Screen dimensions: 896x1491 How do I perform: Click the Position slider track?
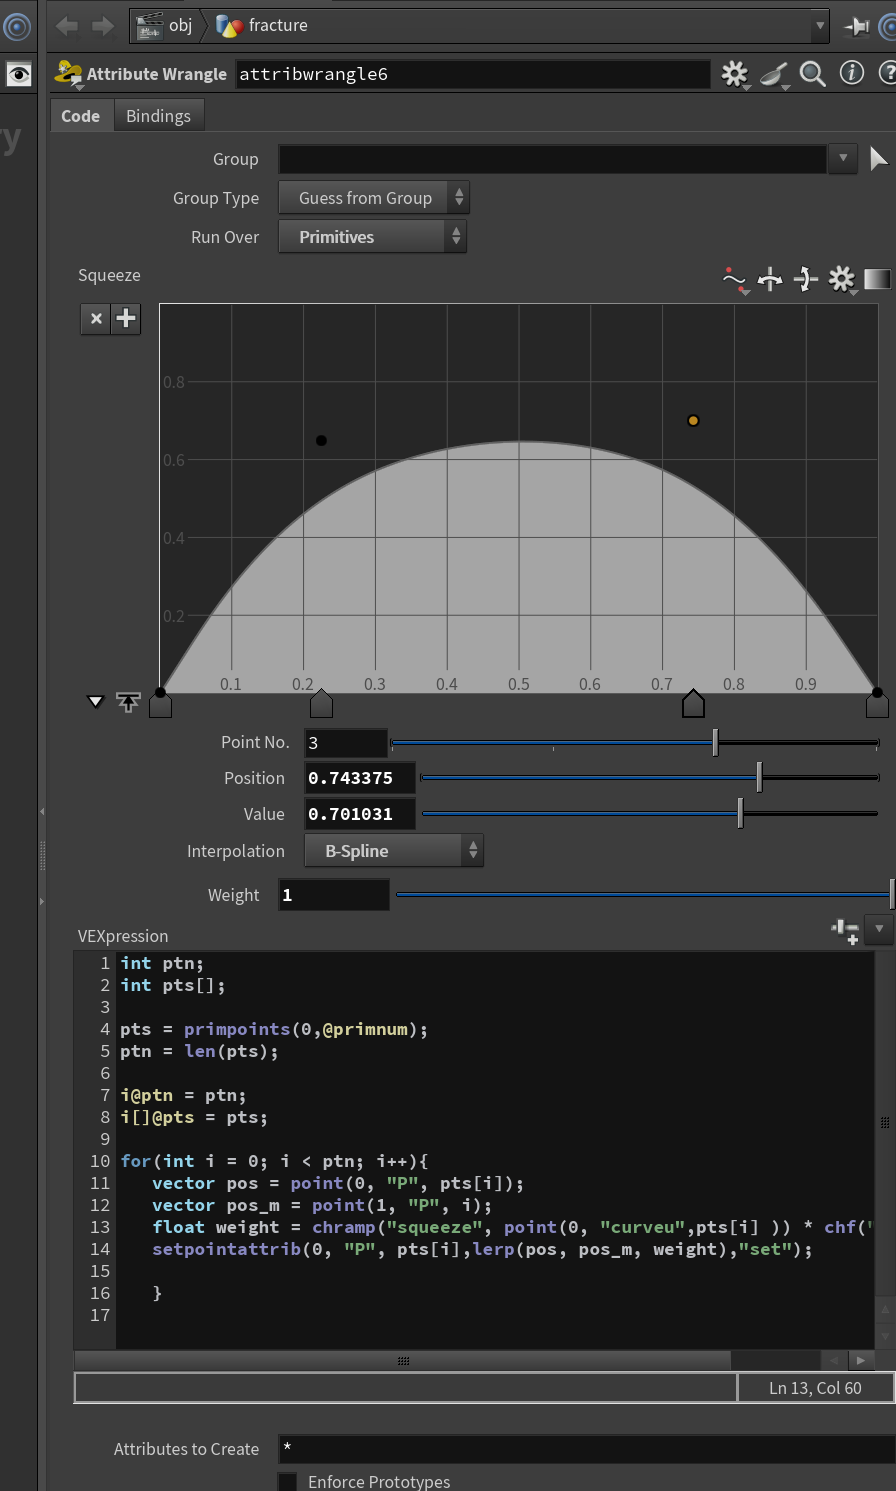click(650, 778)
